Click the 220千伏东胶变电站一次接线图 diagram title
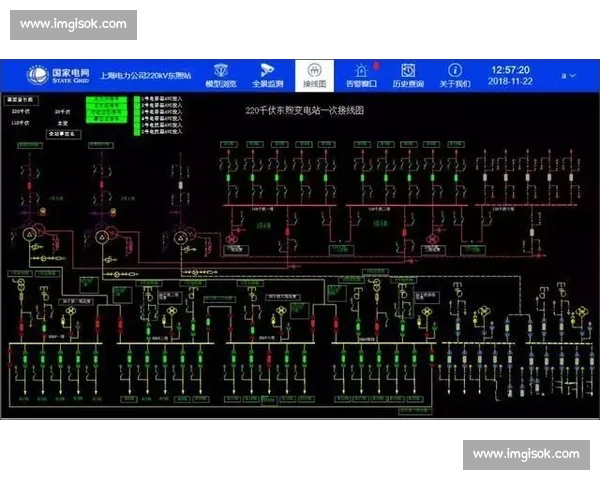Viewport: 600px width, 480px height. (x=299, y=112)
